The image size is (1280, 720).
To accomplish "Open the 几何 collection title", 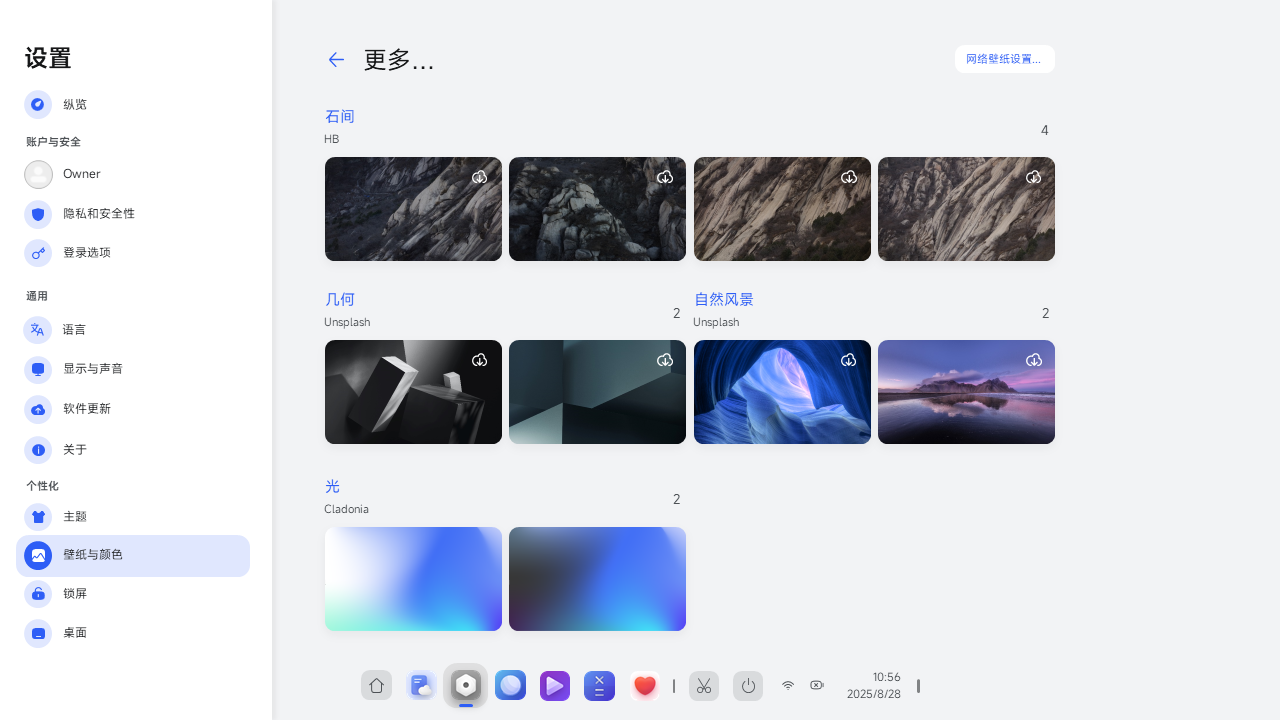I will 340,300.
